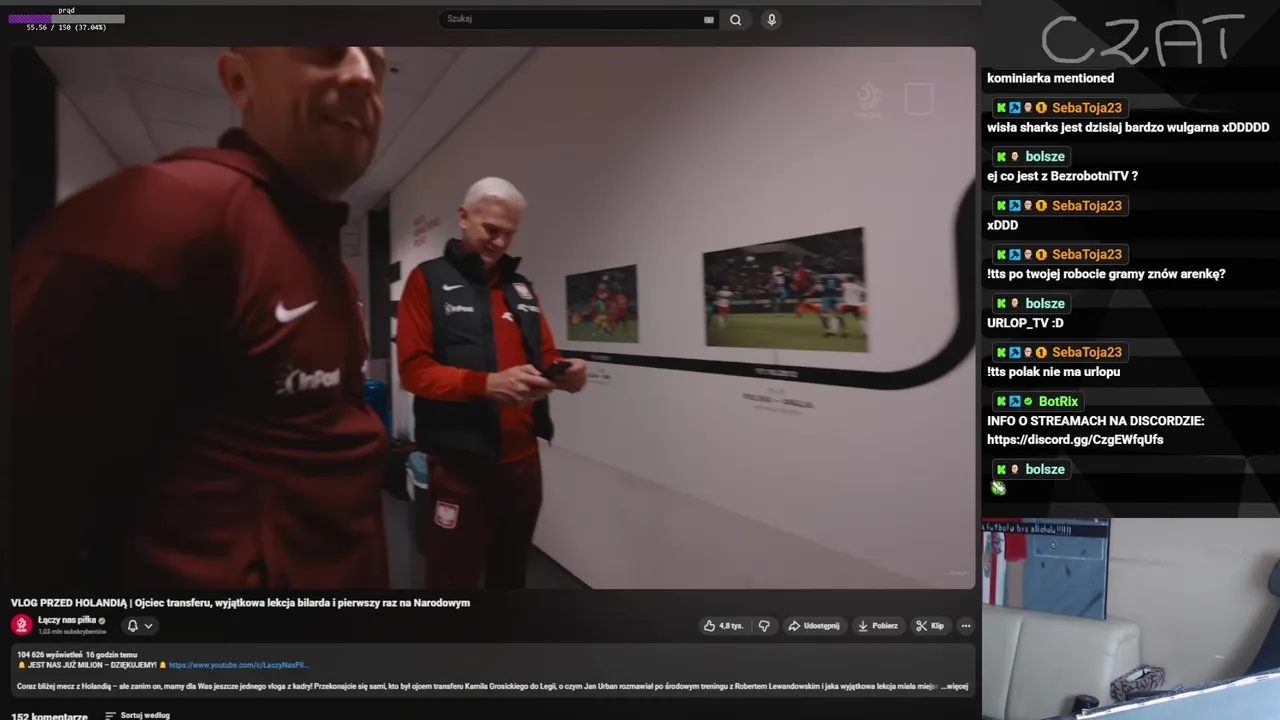Select bolsze above the BezrobotniTV question

click(x=1045, y=157)
